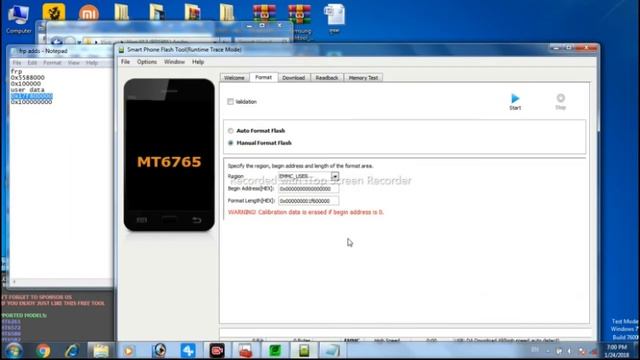Switch to the Download tab
Screen dimensions: 640x360
[x=293, y=78]
